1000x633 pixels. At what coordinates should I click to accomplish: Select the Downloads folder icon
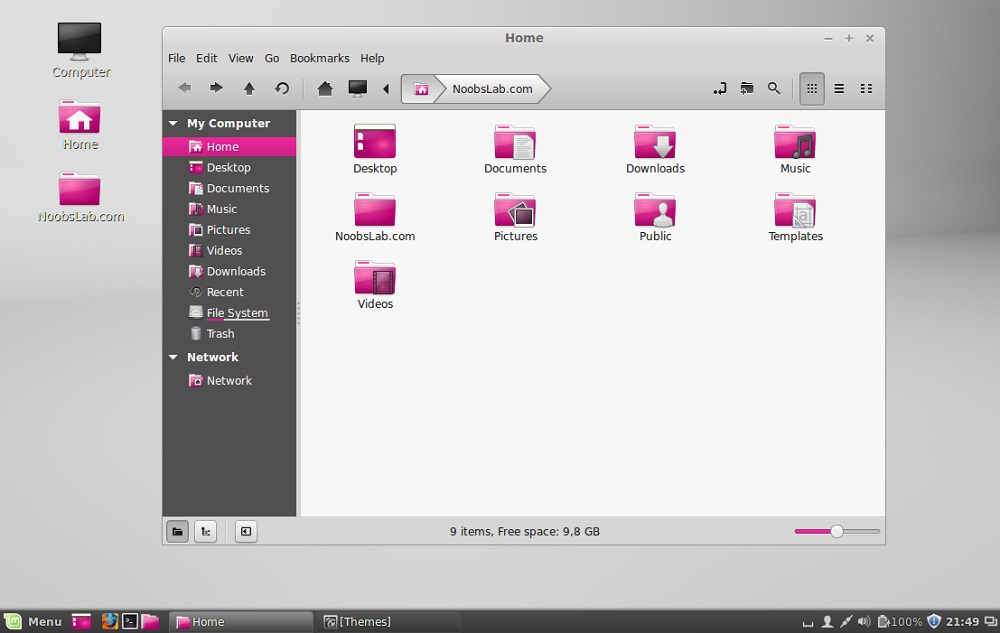pos(655,142)
